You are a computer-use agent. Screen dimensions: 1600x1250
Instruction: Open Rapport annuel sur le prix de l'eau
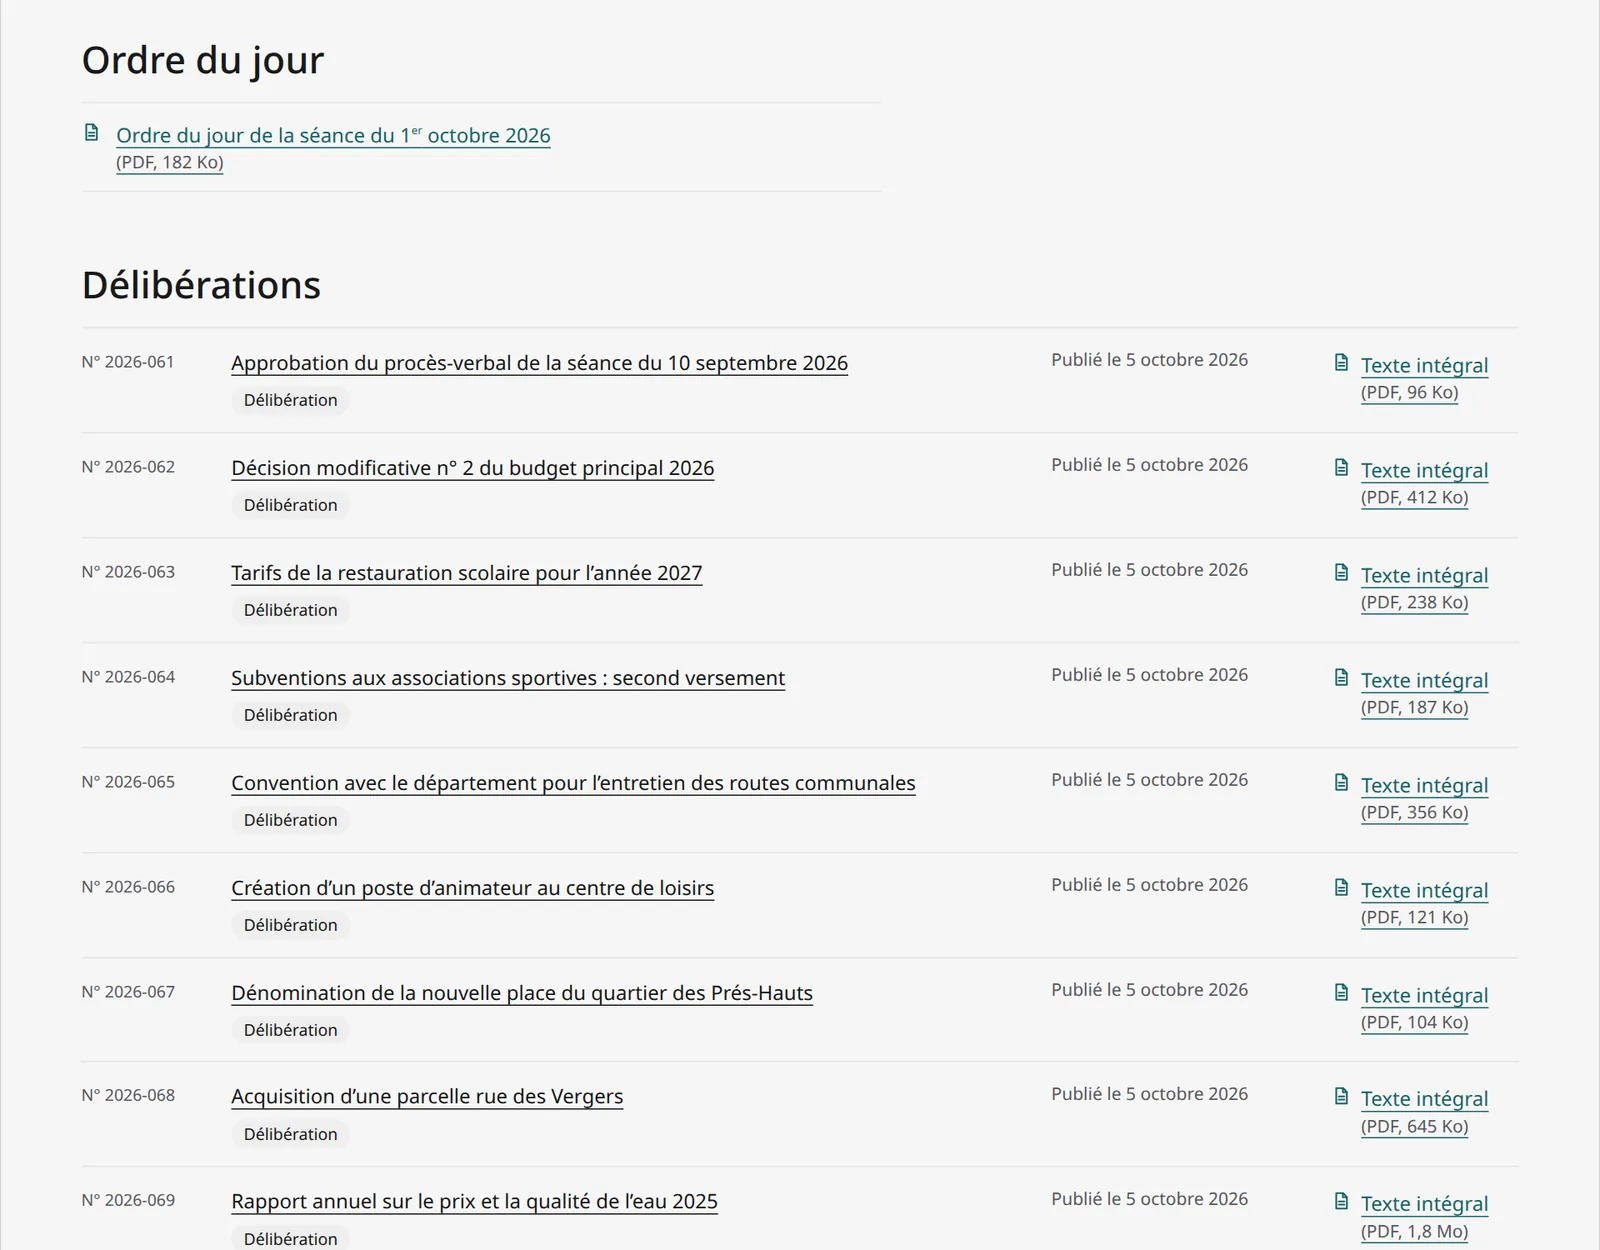tap(474, 1201)
